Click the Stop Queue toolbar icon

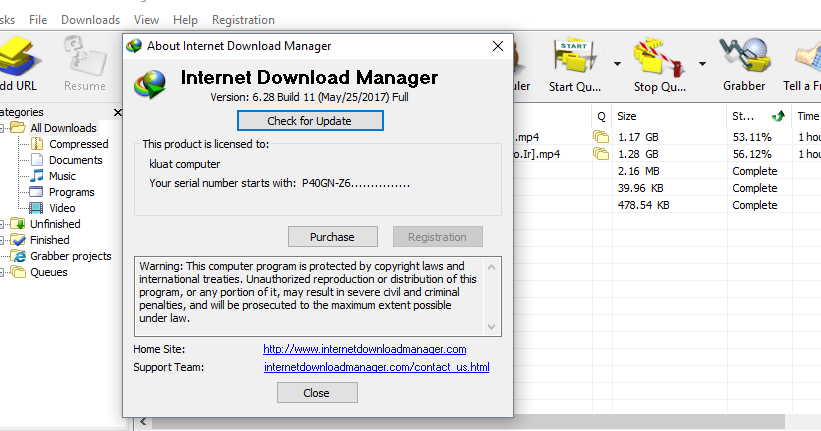[659, 56]
